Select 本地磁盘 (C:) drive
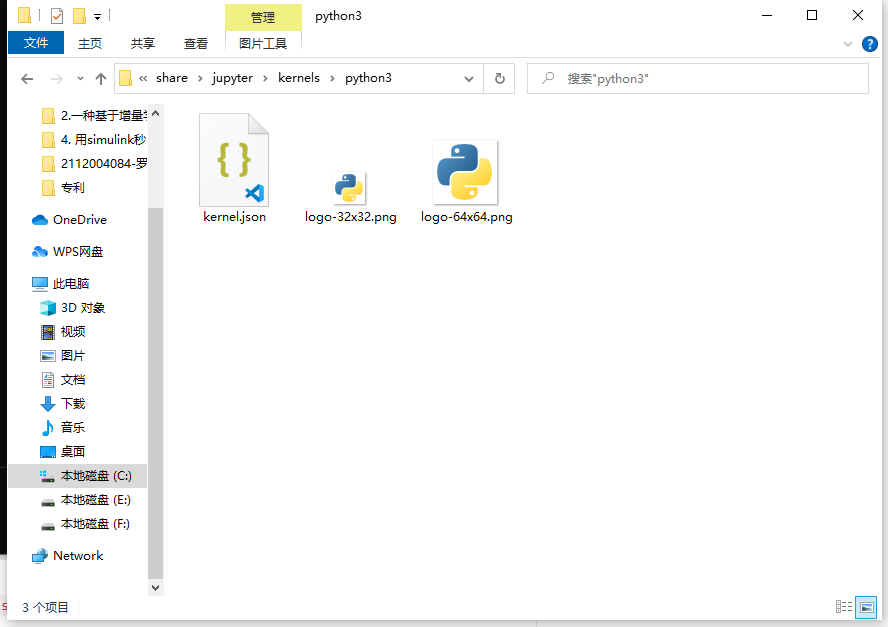The width and height of the screenshot is (888, 627). click(78, 476)
